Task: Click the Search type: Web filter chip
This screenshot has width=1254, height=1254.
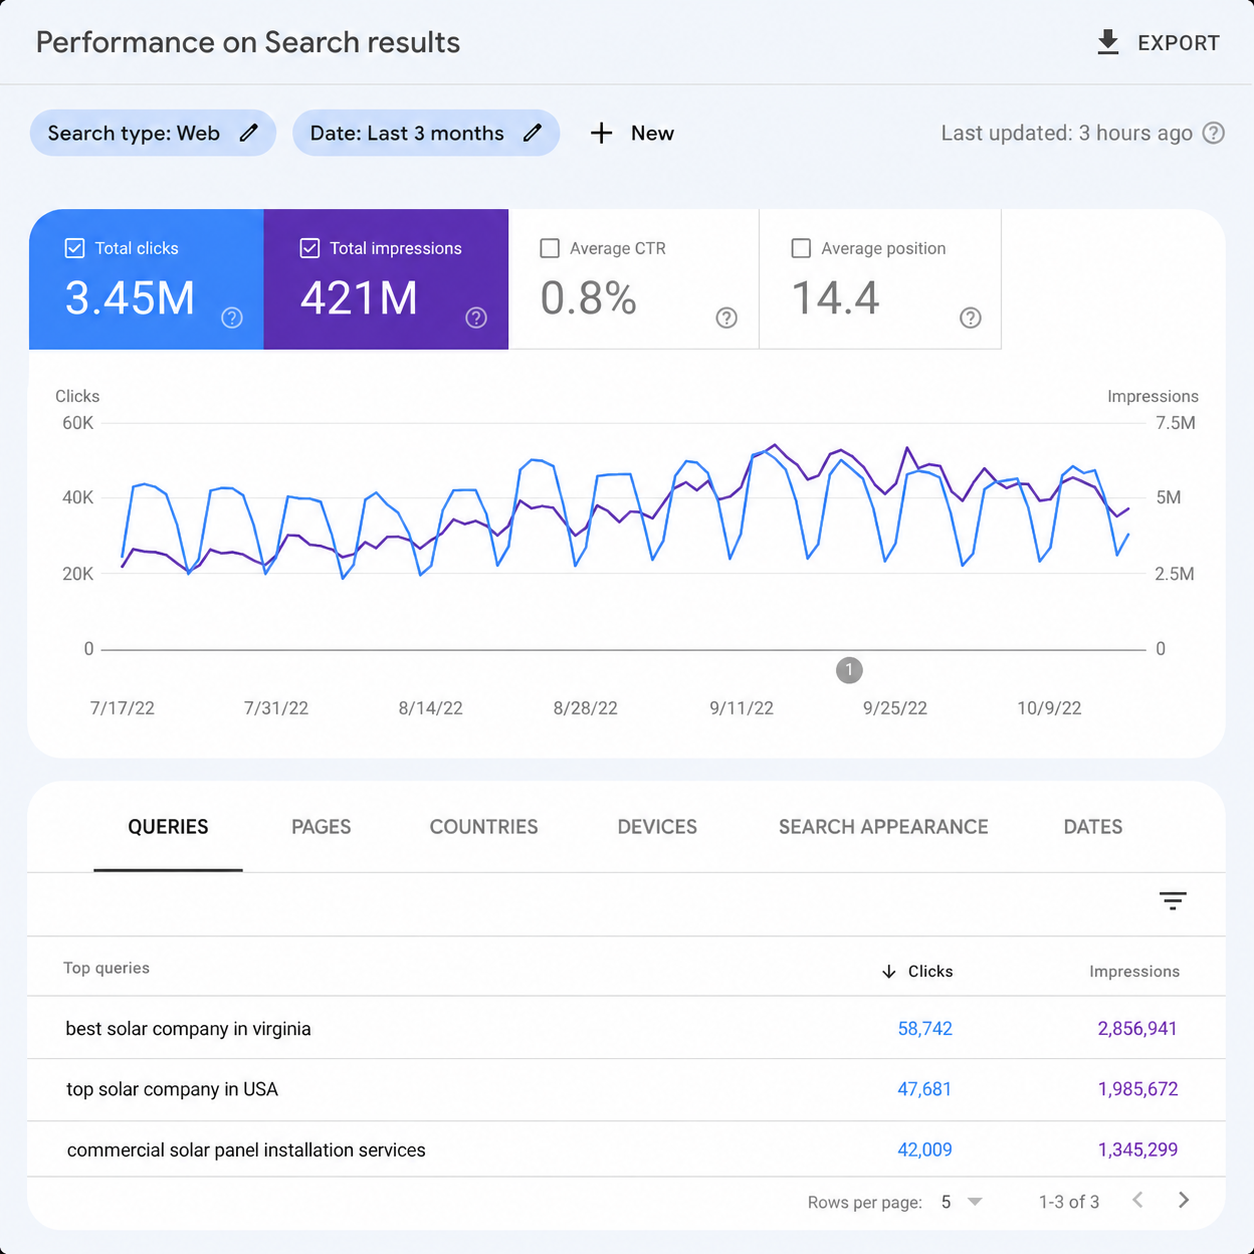Action: (153, 133)
